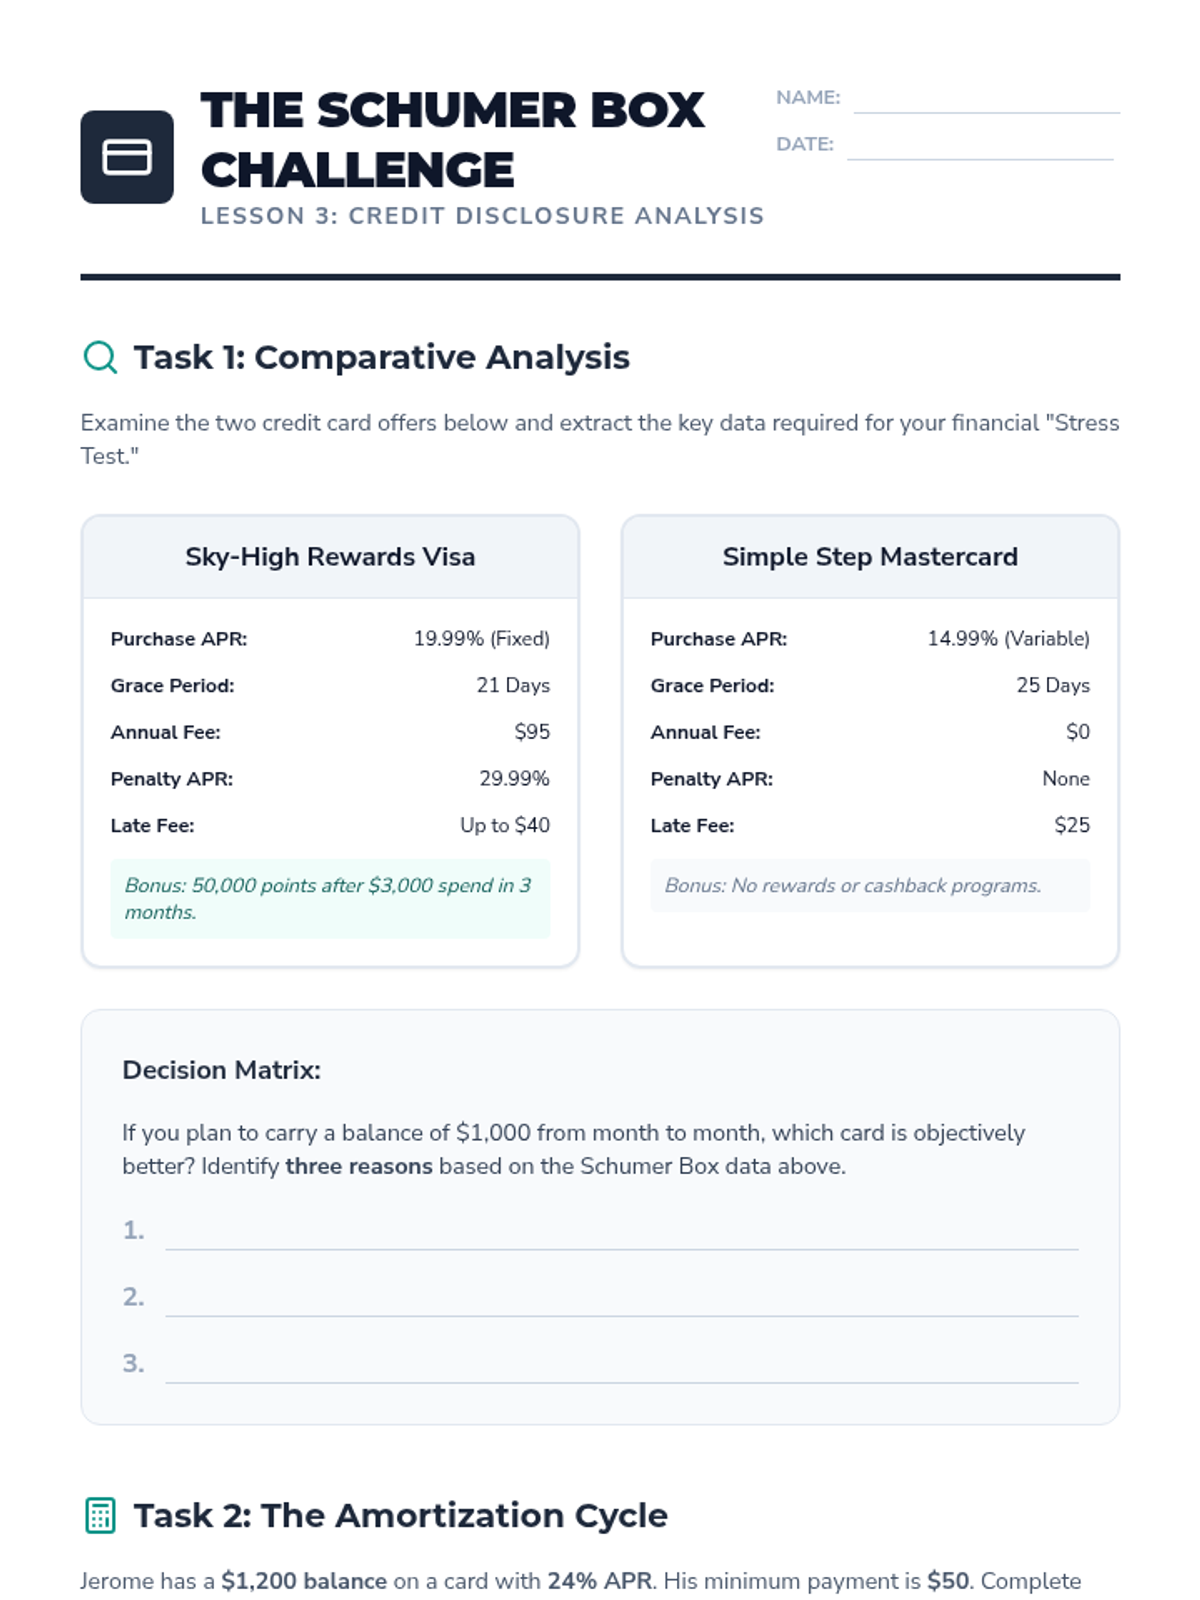The height and width of the screenshot is (1600, 1200).
Task: Click the Sky-High 50,000 points bonus note
Action: click(x=330, y=898)
